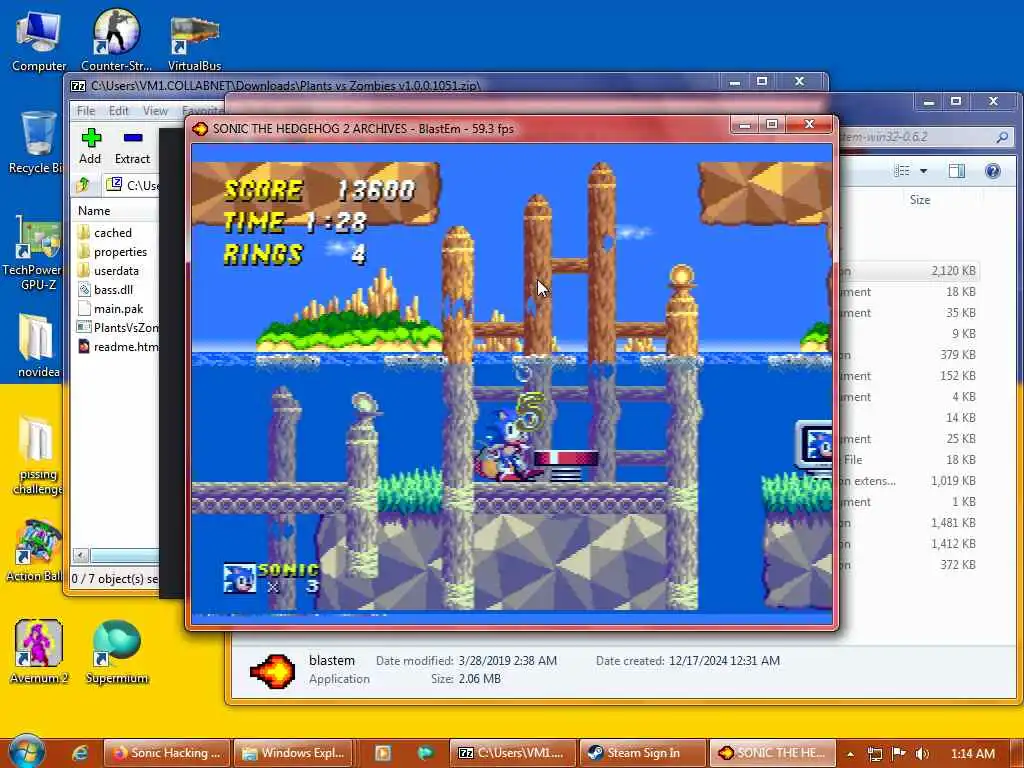This screenshot has width=1024, height=768.
Task: Open the 7-Zip View menu
Action: (x=155, y=110)
